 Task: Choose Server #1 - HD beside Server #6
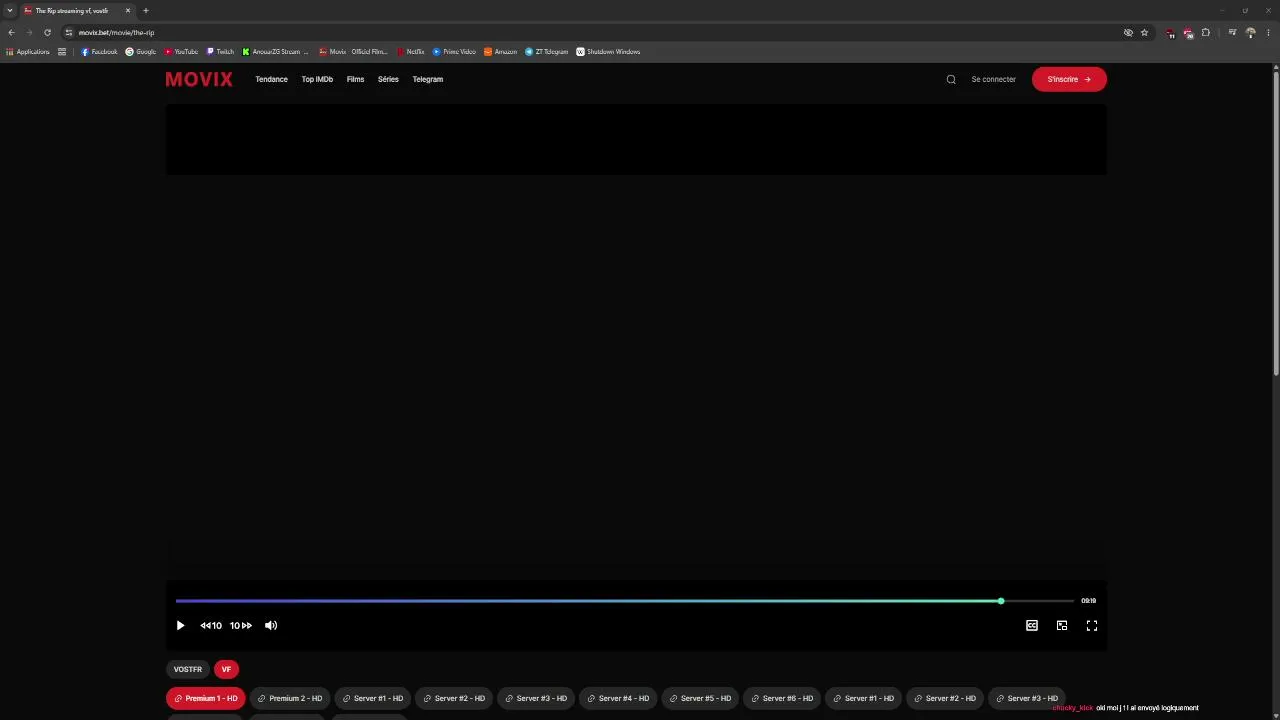(863, 698)
